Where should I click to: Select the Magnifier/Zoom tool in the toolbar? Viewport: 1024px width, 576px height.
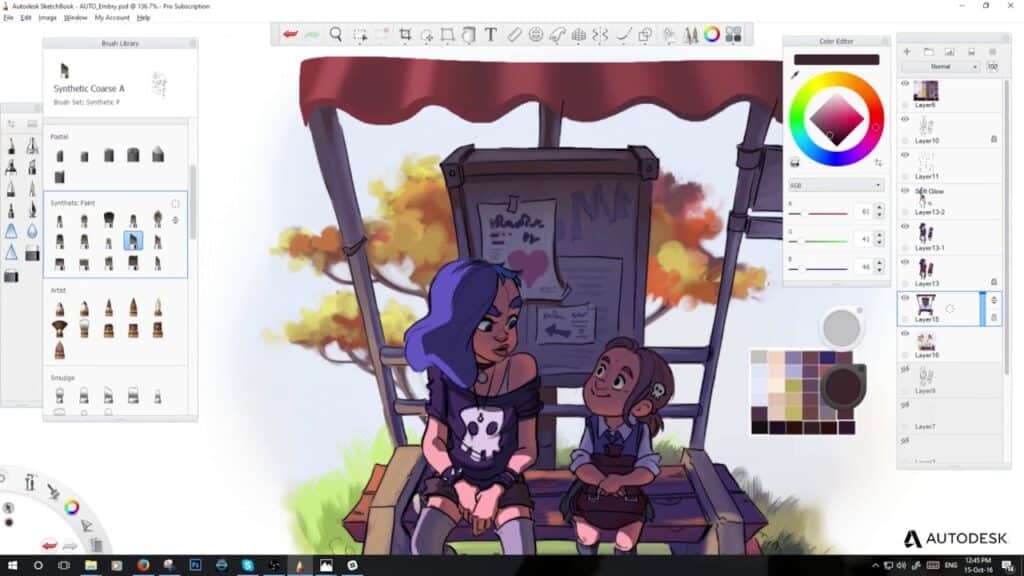(x=335, y=36)
